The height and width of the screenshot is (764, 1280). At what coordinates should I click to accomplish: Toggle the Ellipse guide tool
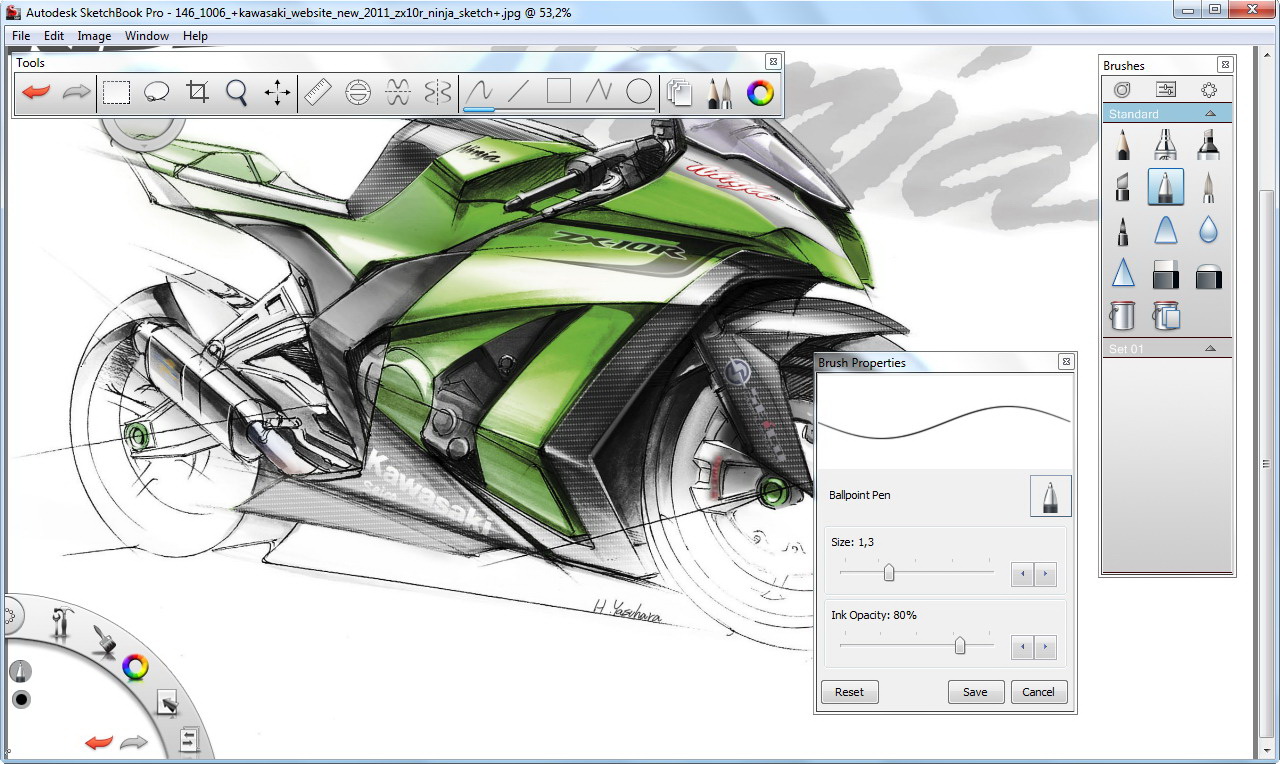358,93
